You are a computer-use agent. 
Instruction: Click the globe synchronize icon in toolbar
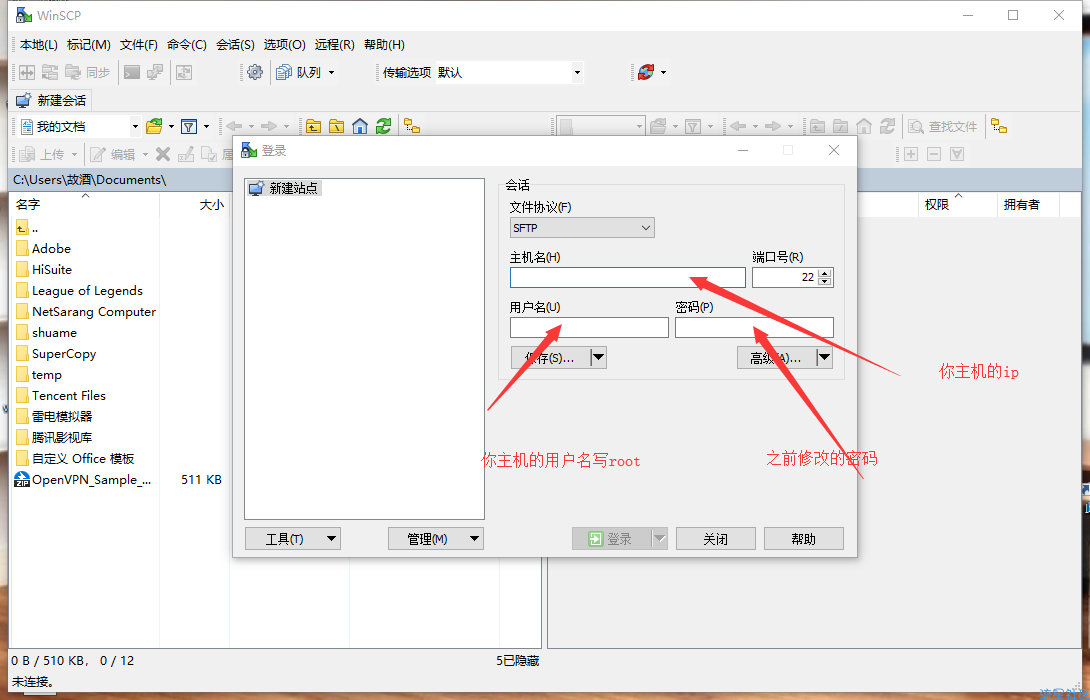(646, 72)
